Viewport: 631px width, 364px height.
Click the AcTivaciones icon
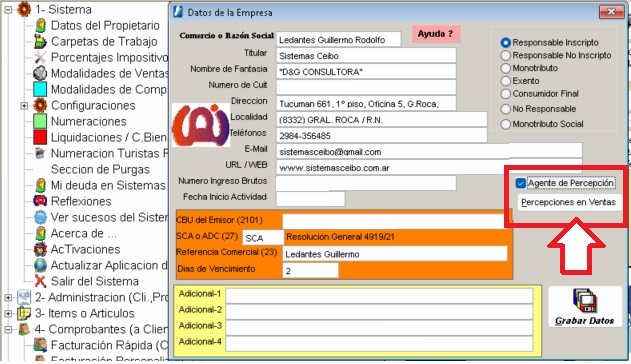click(x=40, y=249)
